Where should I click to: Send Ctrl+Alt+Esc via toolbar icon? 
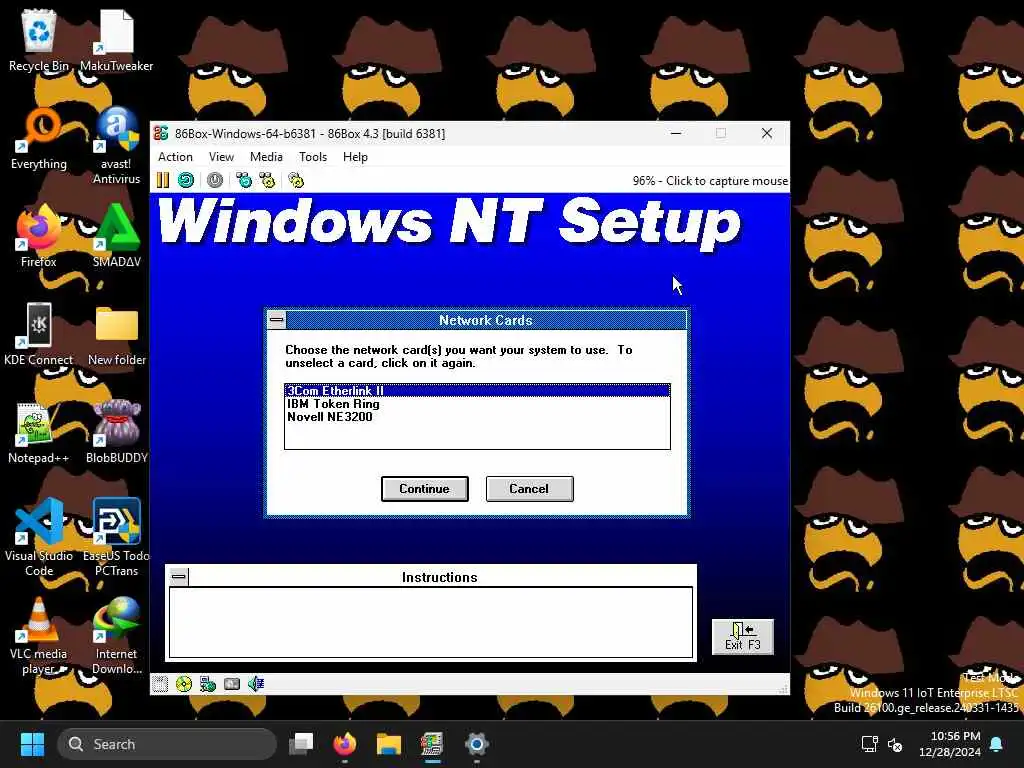267,180
